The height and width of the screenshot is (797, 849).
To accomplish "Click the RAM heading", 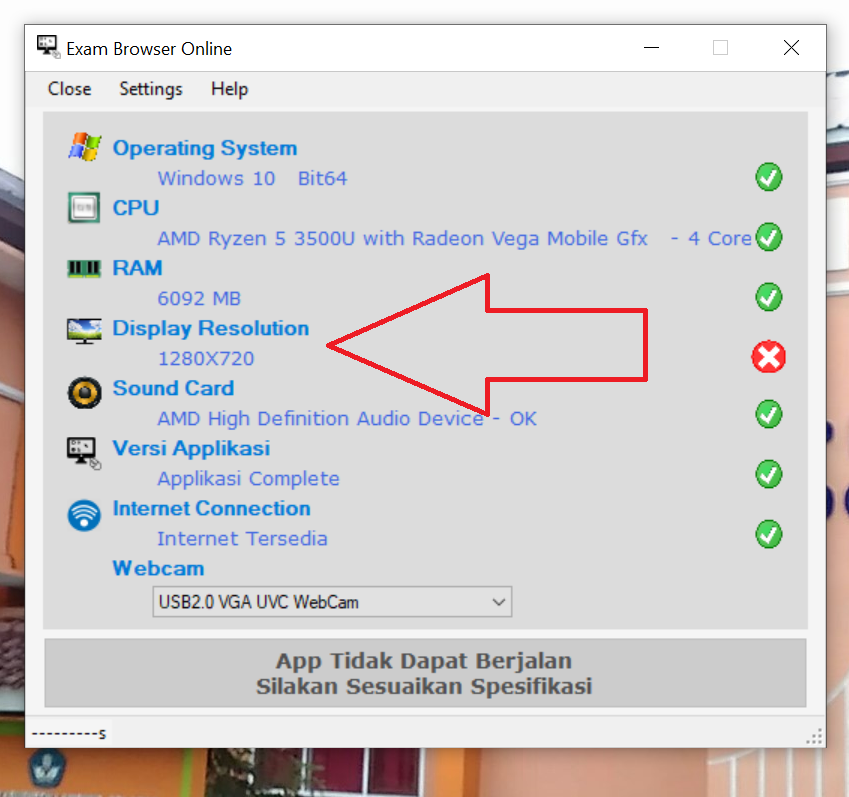I will pyautogui.click(x=138, y=268).
